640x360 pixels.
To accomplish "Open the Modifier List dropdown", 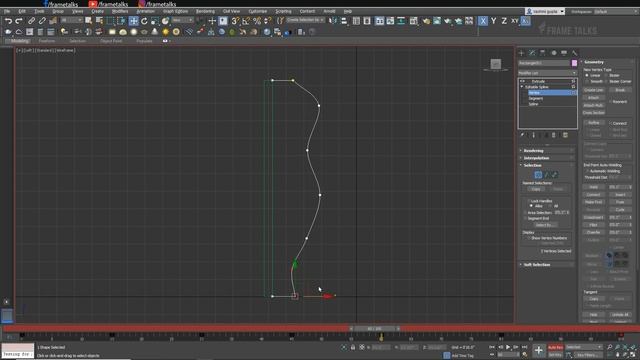I will [547, 73].
